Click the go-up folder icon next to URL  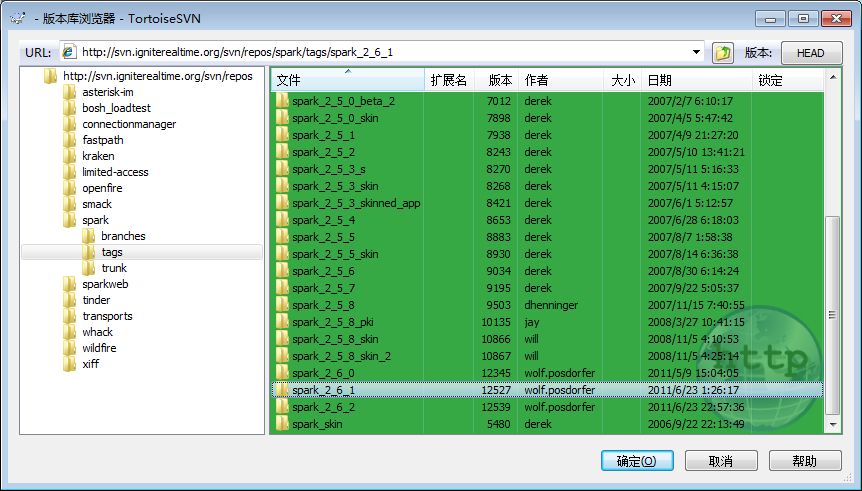tap(723, 53)
